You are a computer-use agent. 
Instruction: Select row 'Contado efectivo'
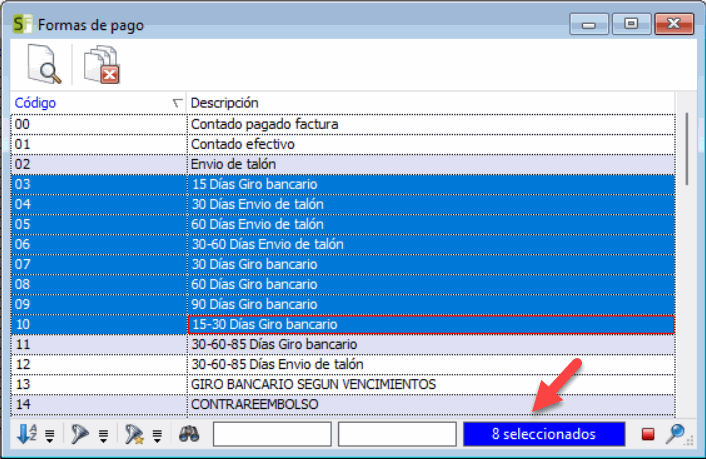(x=343, y=144)
